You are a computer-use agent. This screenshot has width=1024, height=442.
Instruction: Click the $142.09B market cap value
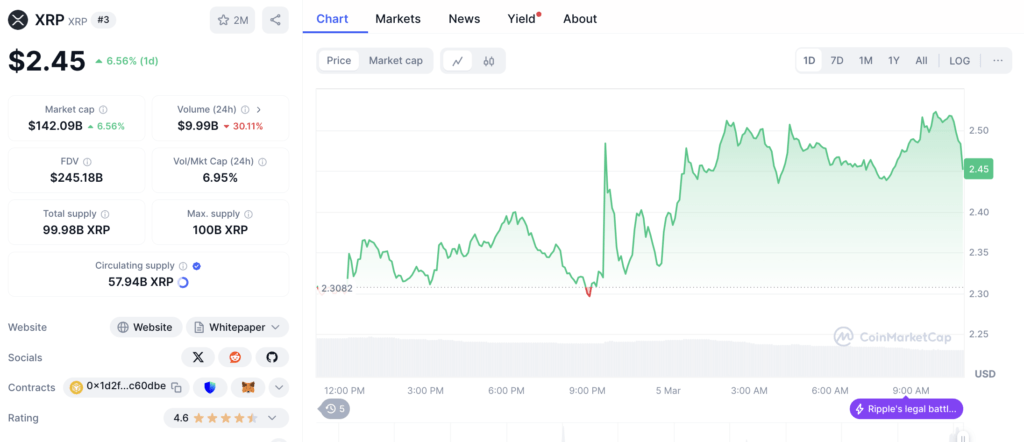point(56,126)
